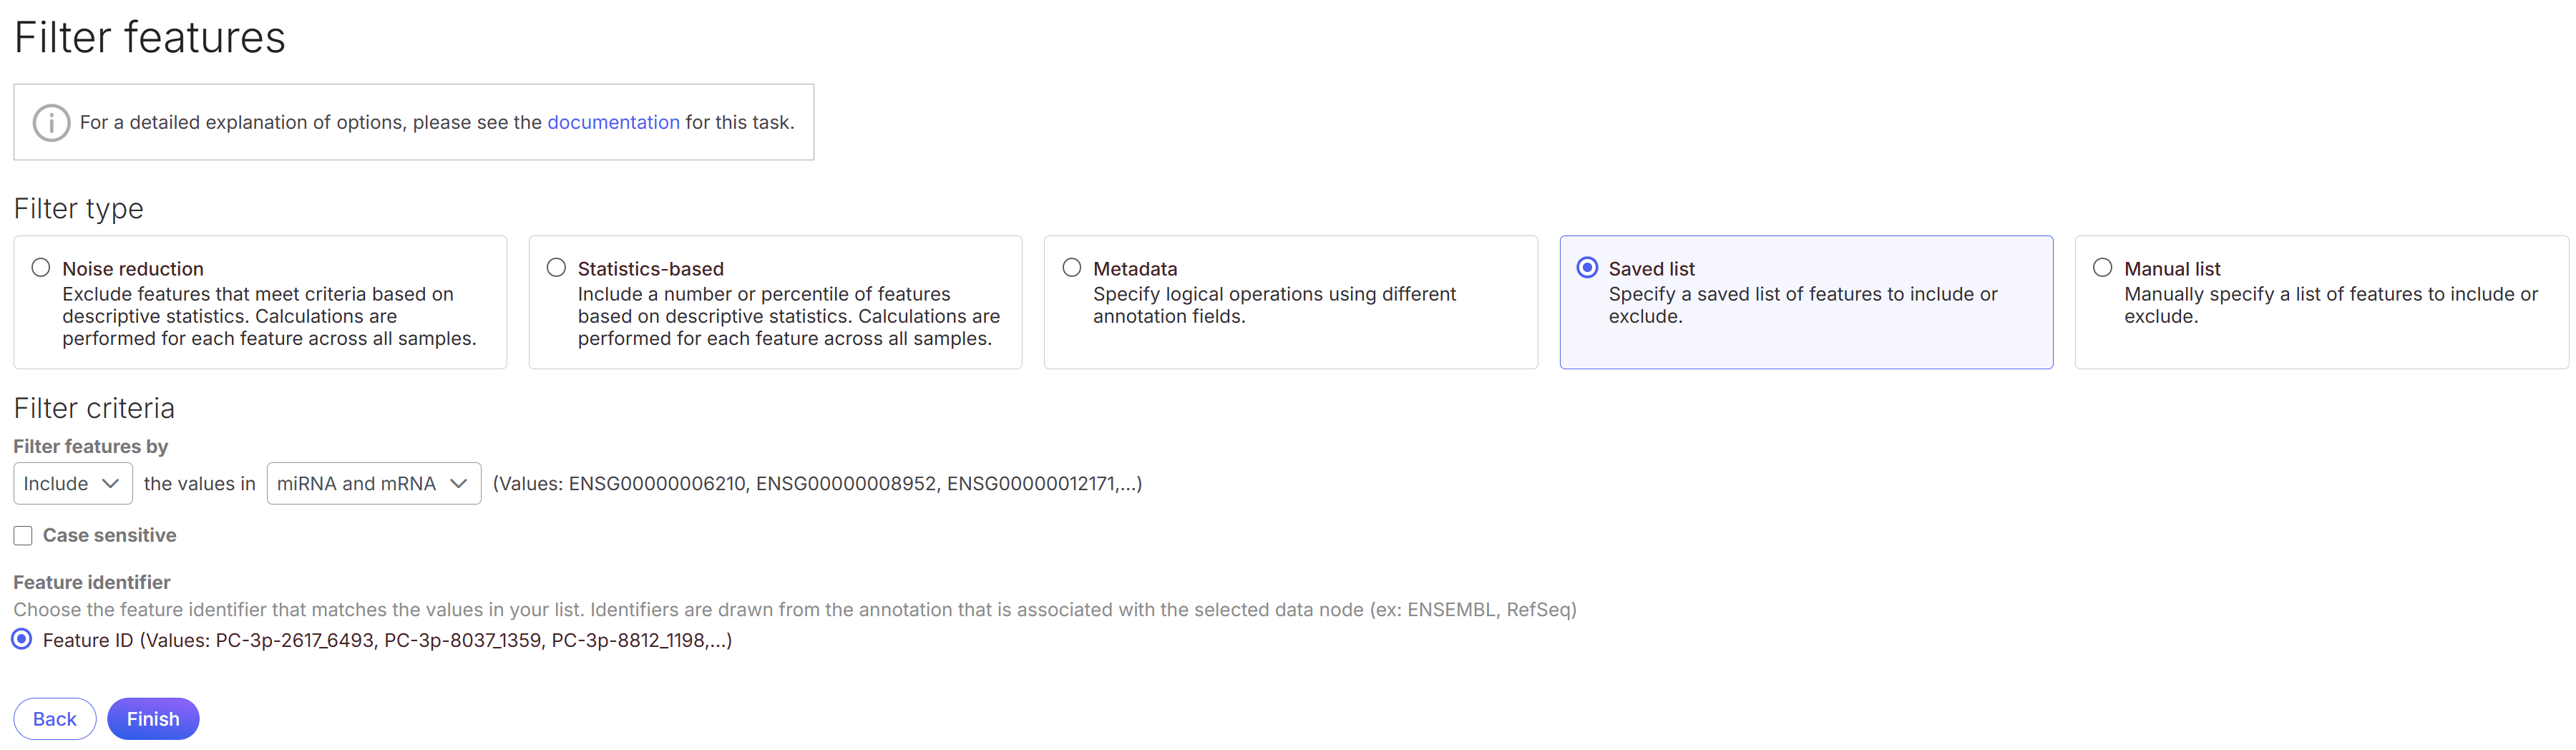Expand the miRNA and mRNA list dropdown
The image size is (2576, 750).
pyautogui.click(x=373, y=484)
